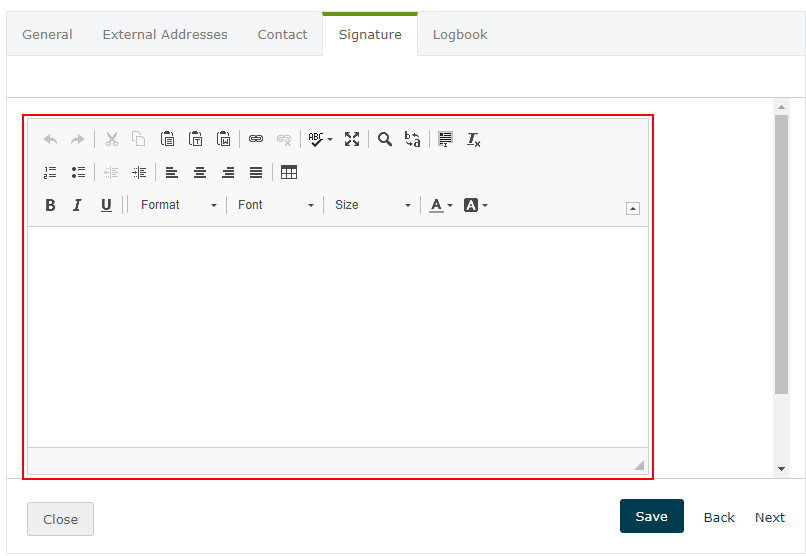The height and width of the screenshot is (556, 806).
Task: Toggle Italic formatting
Action: click(x=77, y=205)
